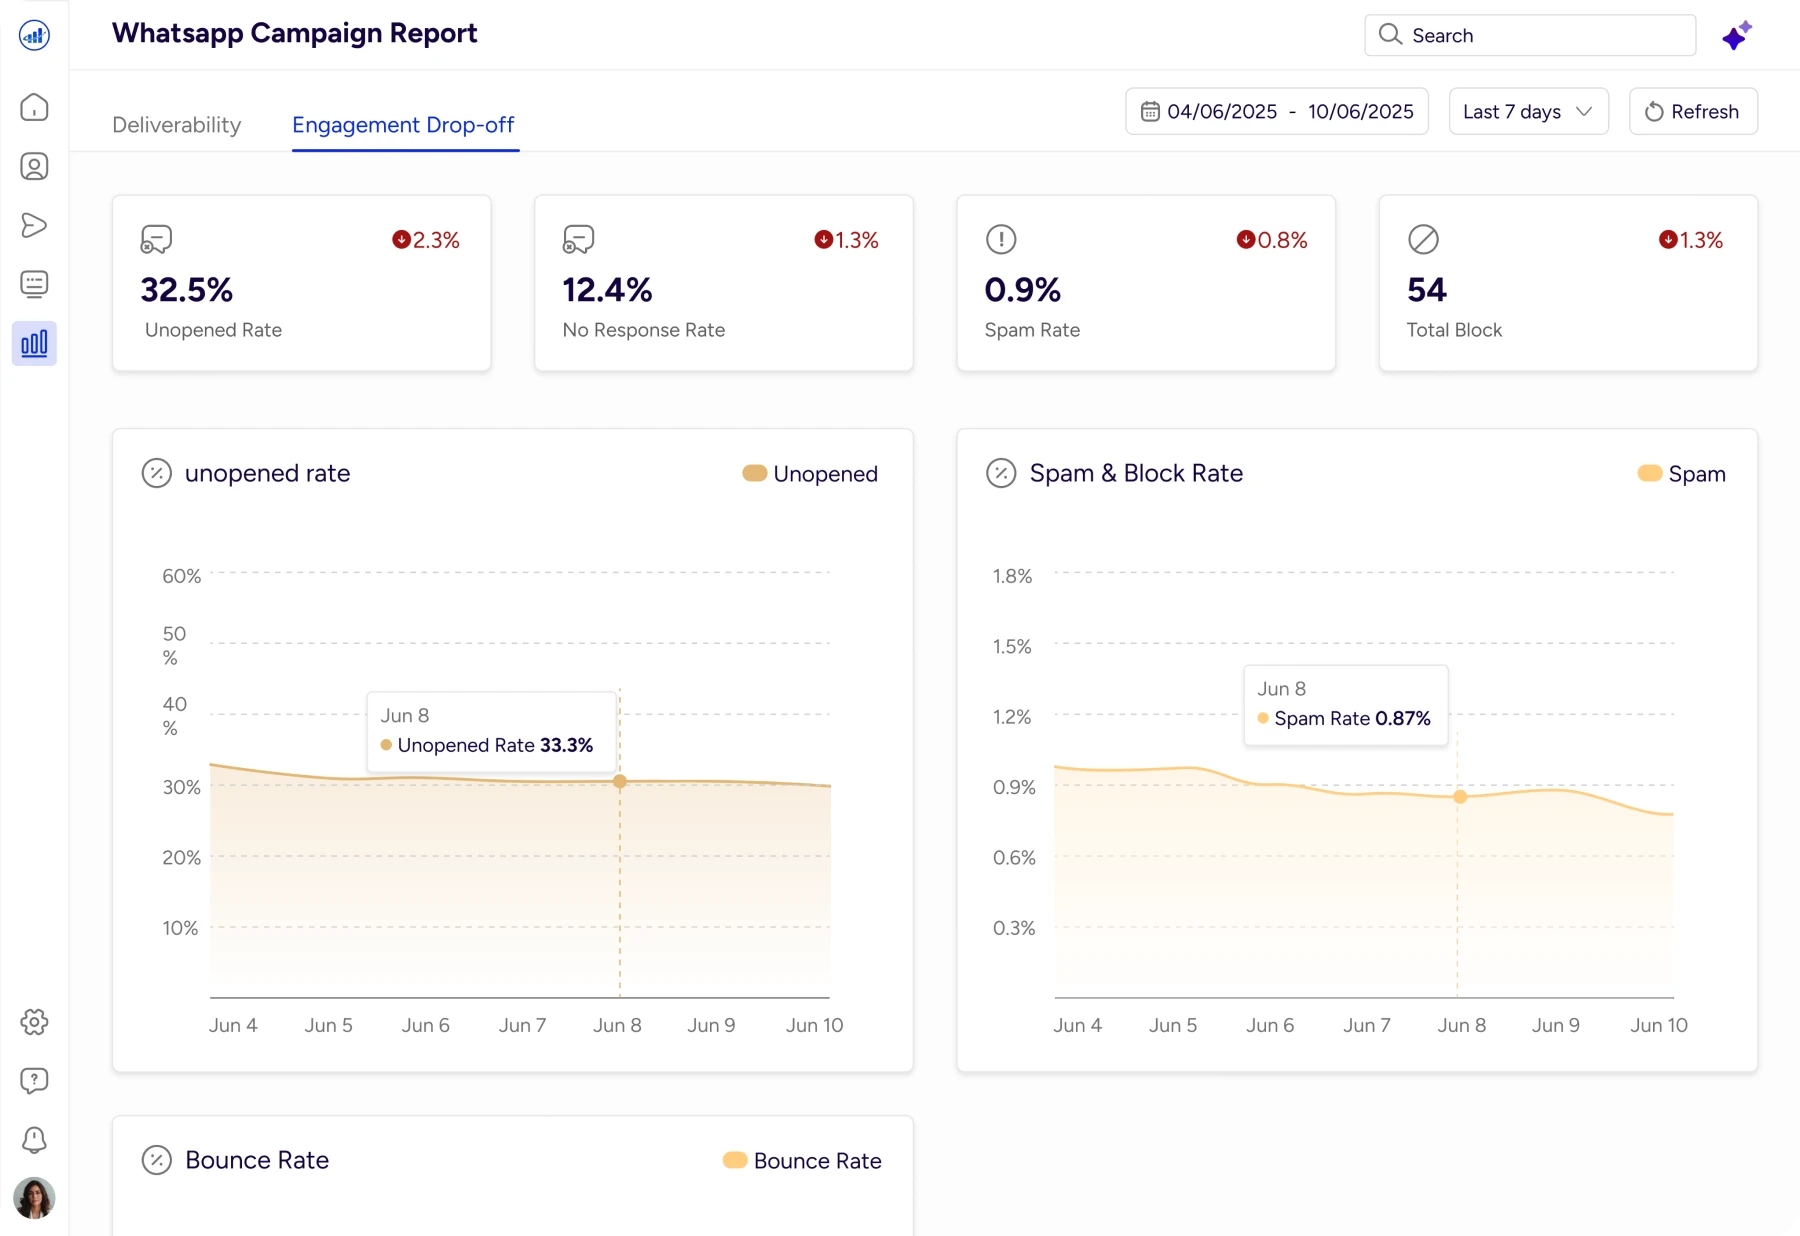Click the Search input field
Image resolution: width=1800 pixels, height=1236 pixels.
pyautogui.click(x=1530, y=36)
